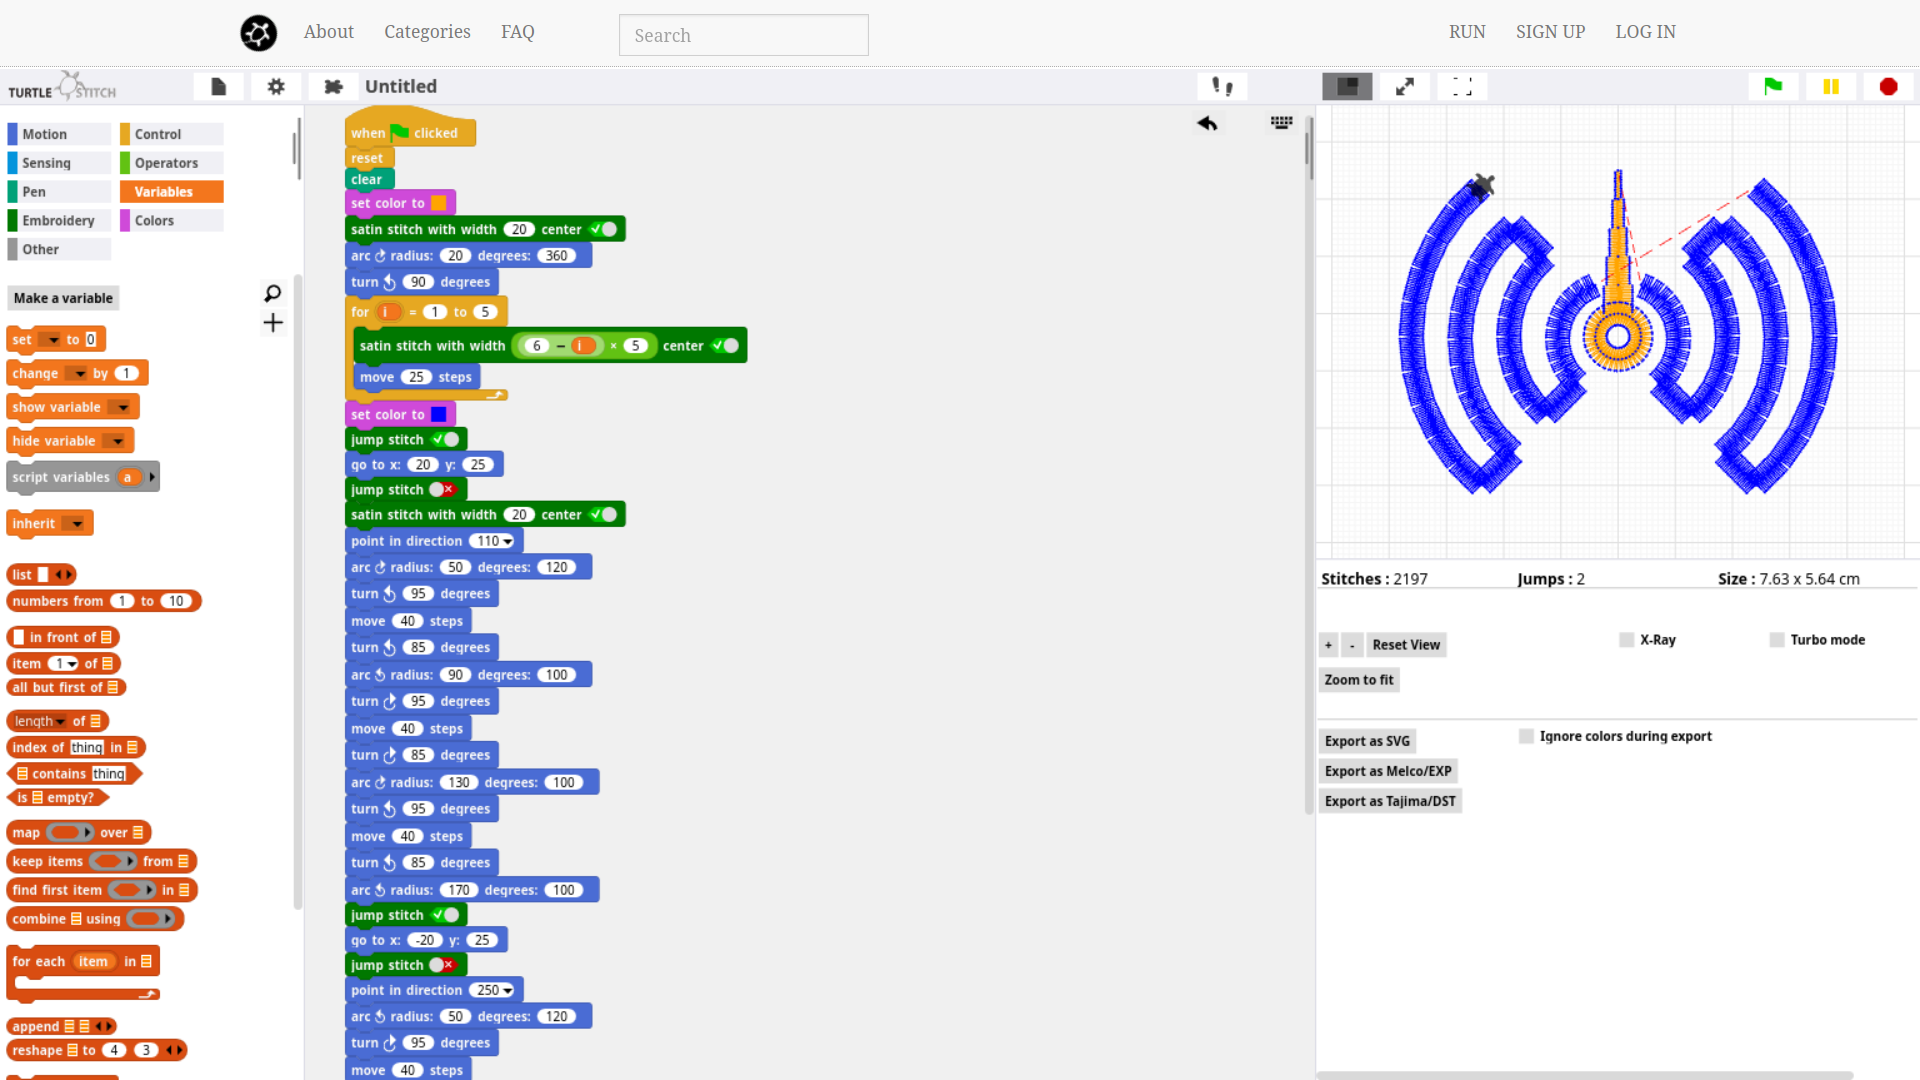The height and width of the screenshot is (1080, 1920).
Task: Toggle single stepping footprints icon
Action: [x=1222, y=87]
